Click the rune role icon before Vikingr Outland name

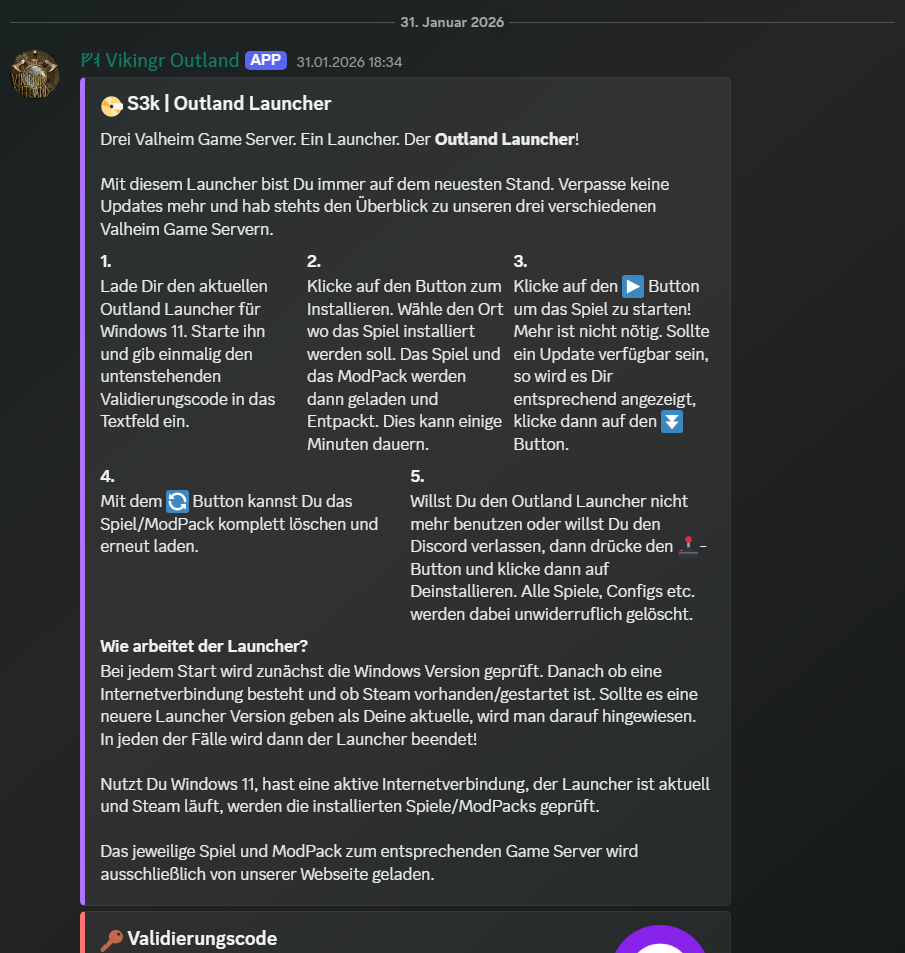pos(91,60)
